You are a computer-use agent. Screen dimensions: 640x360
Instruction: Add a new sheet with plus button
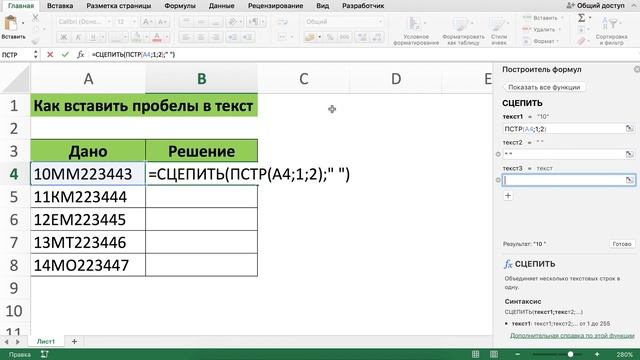click(74, 341)
